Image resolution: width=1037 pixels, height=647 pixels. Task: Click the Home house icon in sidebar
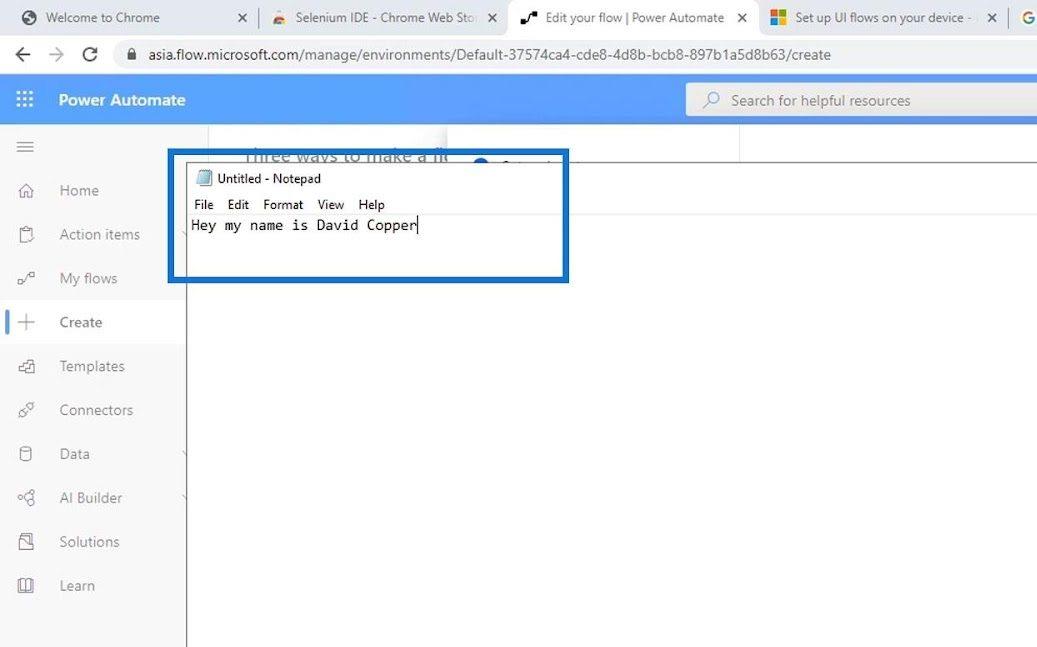pos(26,191)
